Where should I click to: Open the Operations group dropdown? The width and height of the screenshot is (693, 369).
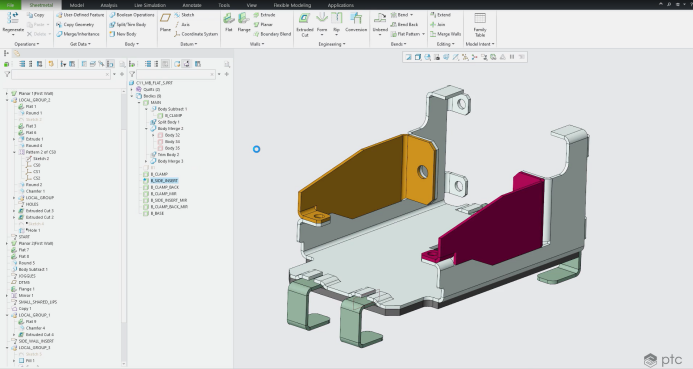point(27,44)
